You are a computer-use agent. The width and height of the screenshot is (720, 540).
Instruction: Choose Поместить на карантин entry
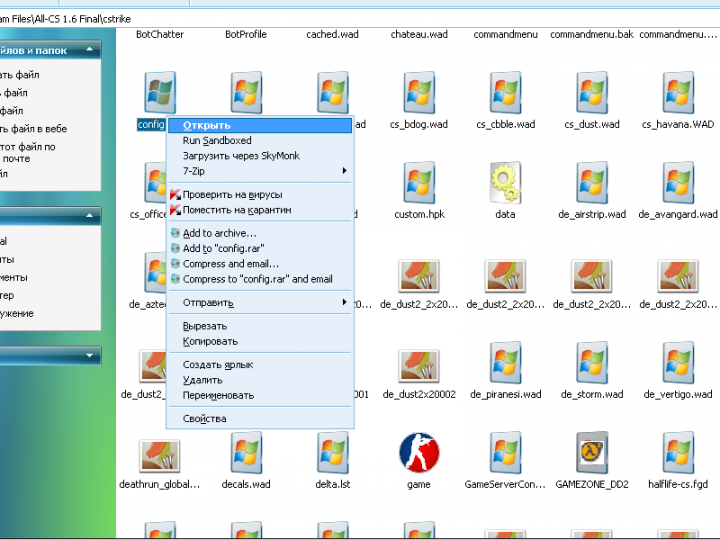click(260, 210)
